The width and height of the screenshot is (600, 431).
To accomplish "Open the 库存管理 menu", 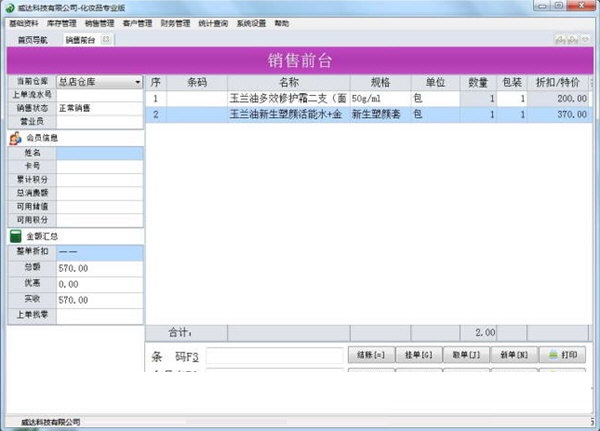I will (62, 23).
